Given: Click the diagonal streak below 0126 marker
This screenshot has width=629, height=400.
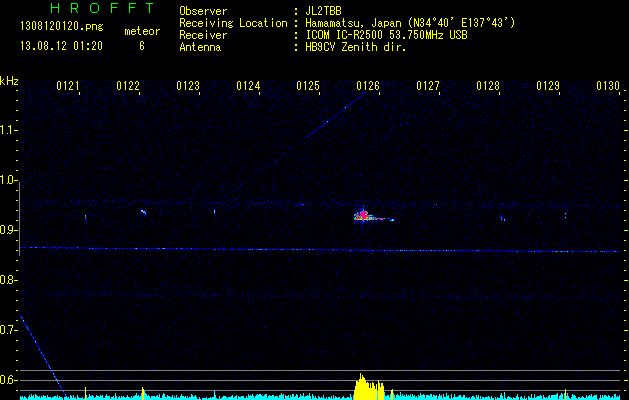Looking at the screenshot, I should (x=334, y=116).
